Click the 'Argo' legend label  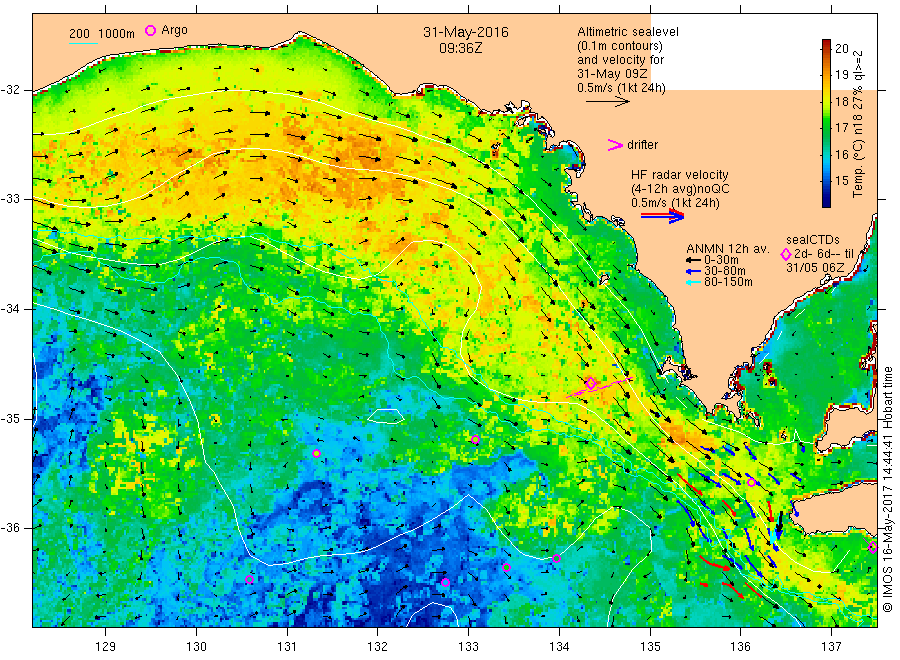click(174, 30)
